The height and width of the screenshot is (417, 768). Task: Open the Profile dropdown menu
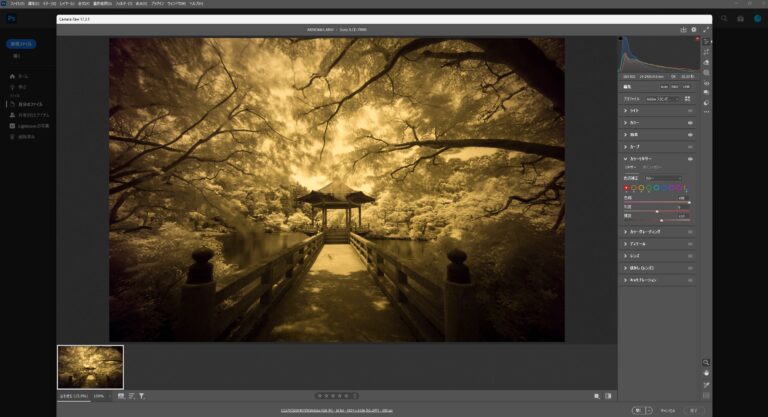pos(661,99)
